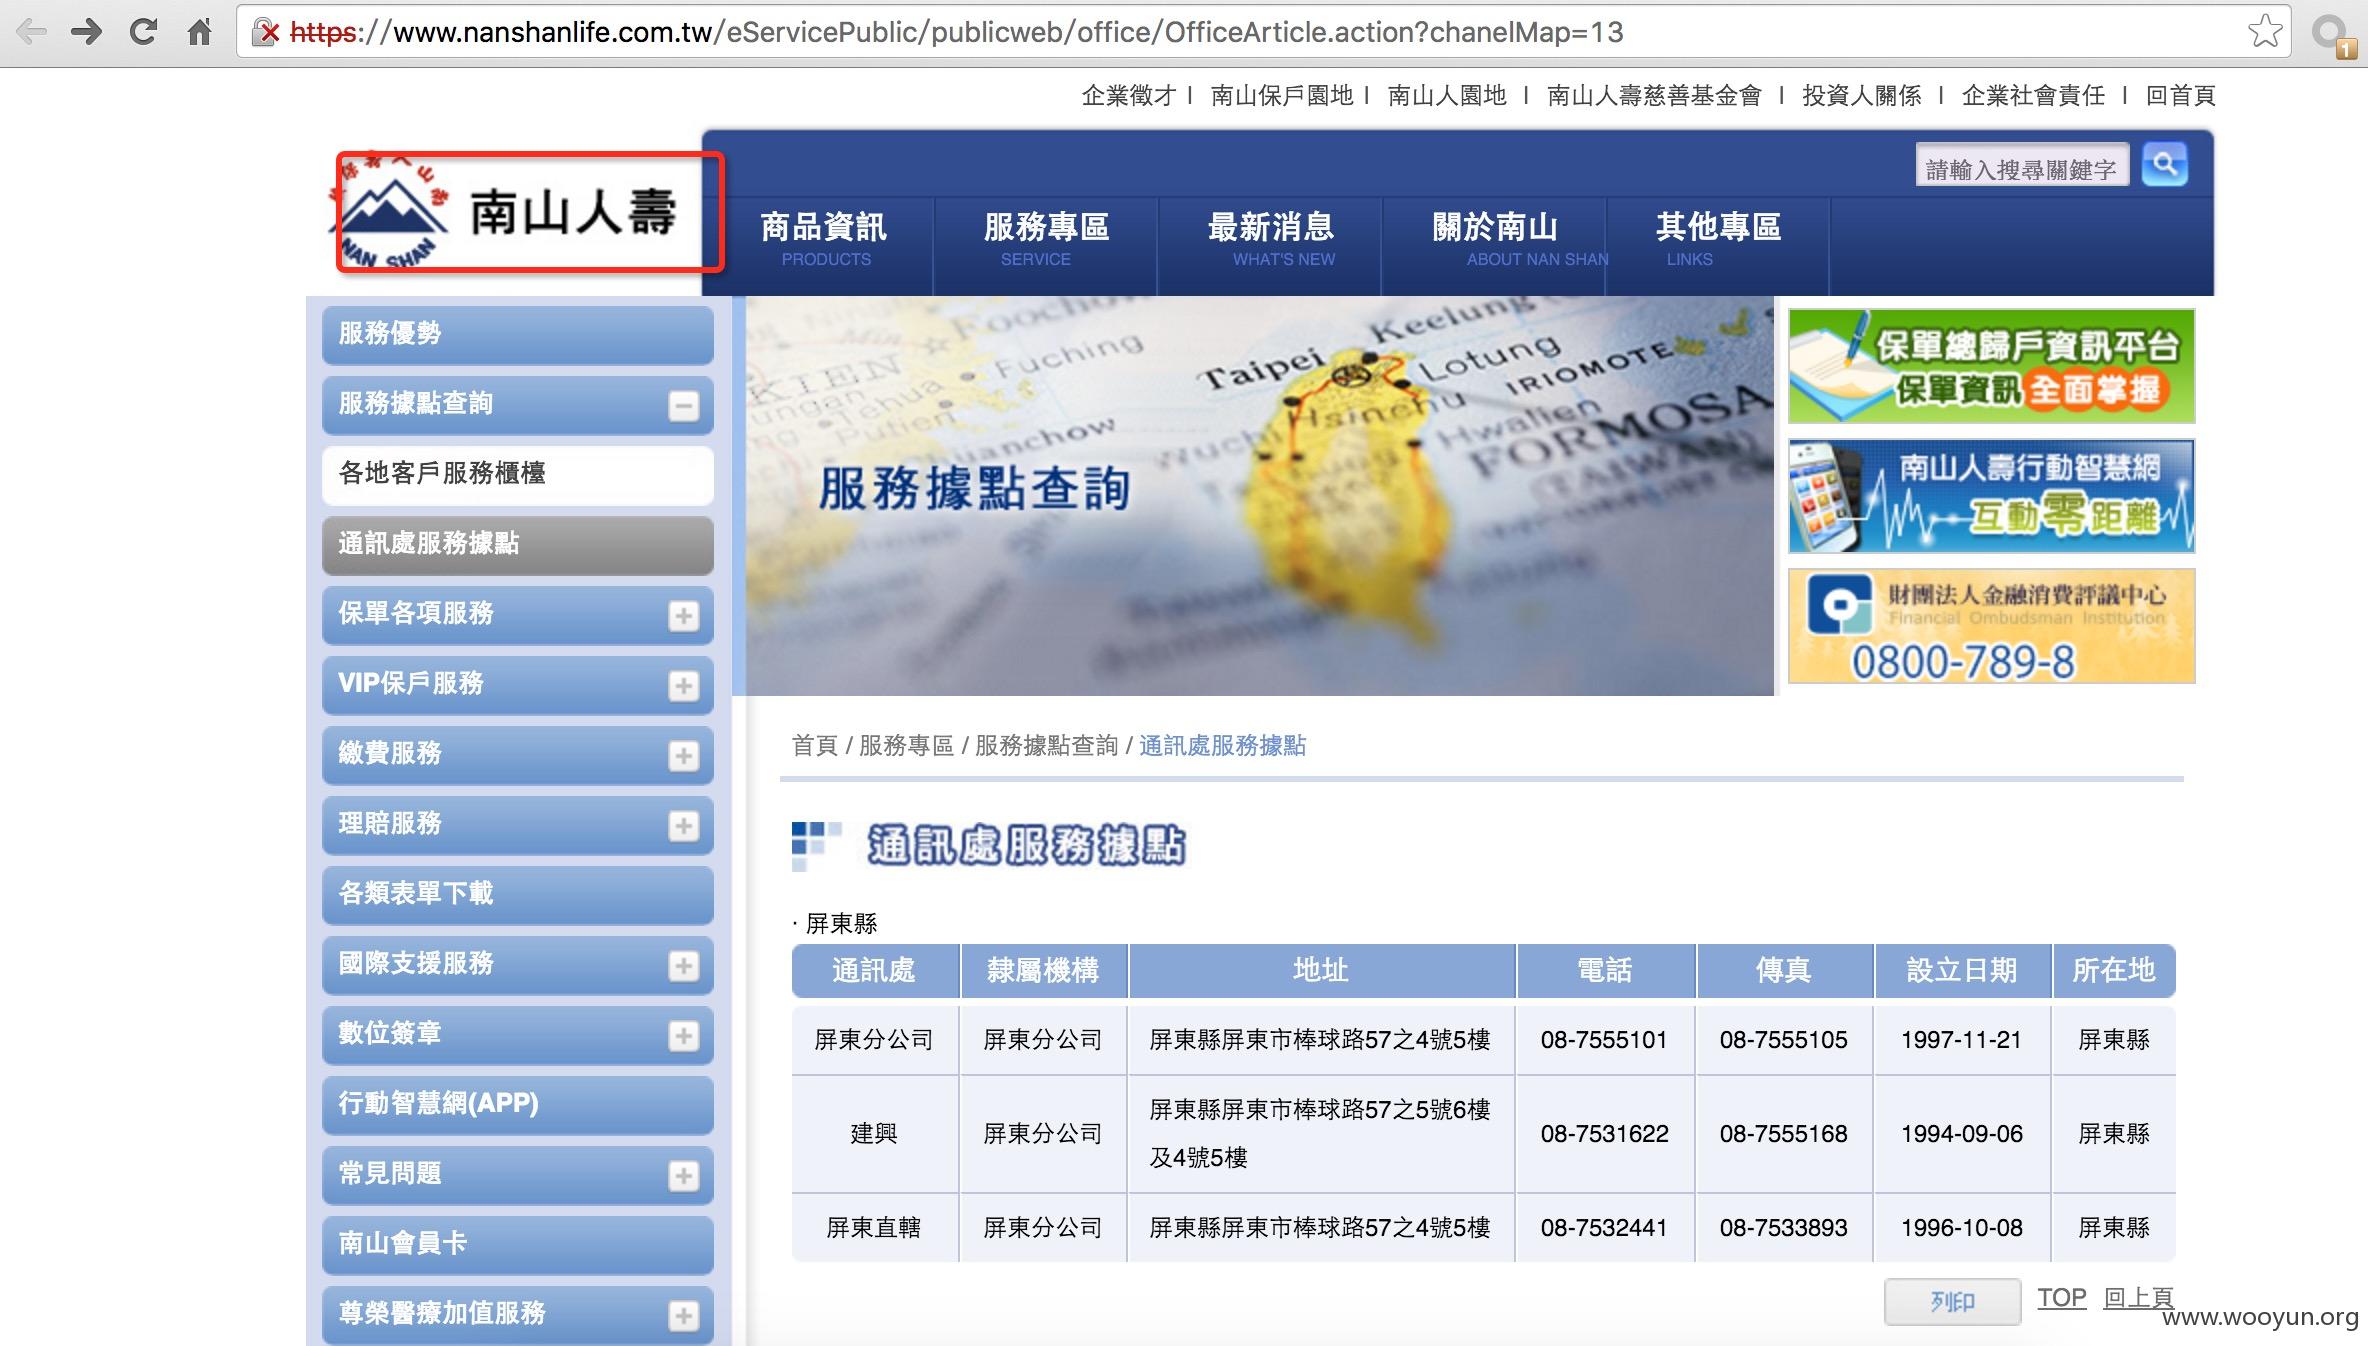Open 南山會員卡 in the sidebar
Image resolution: width=2368 pixels, height=1346 pixels.
point(518,1245)
